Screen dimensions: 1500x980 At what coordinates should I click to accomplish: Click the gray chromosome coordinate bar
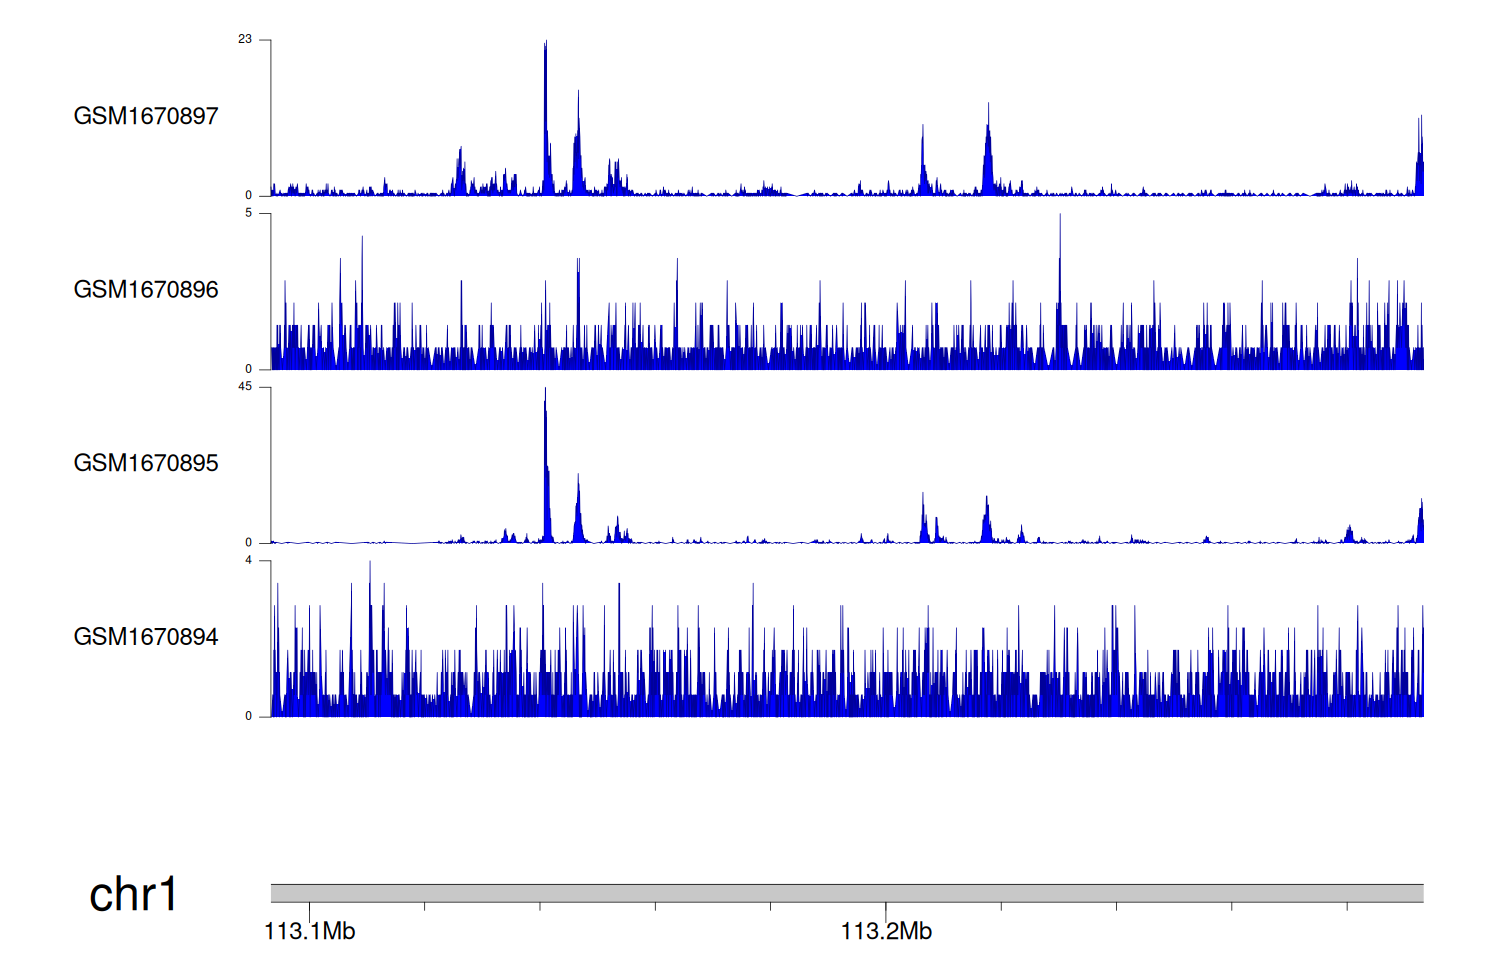coord(846,893)
